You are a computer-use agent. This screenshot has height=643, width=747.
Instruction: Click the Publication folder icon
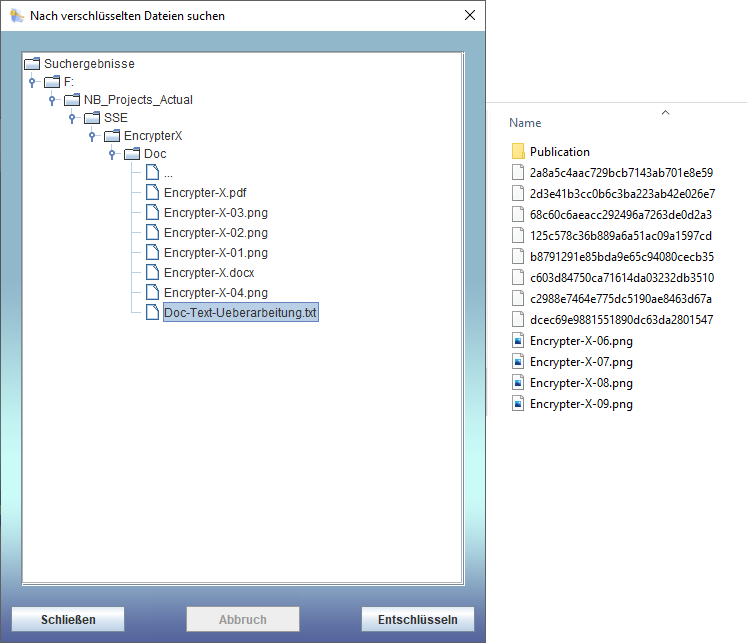[x=518, y=152]
